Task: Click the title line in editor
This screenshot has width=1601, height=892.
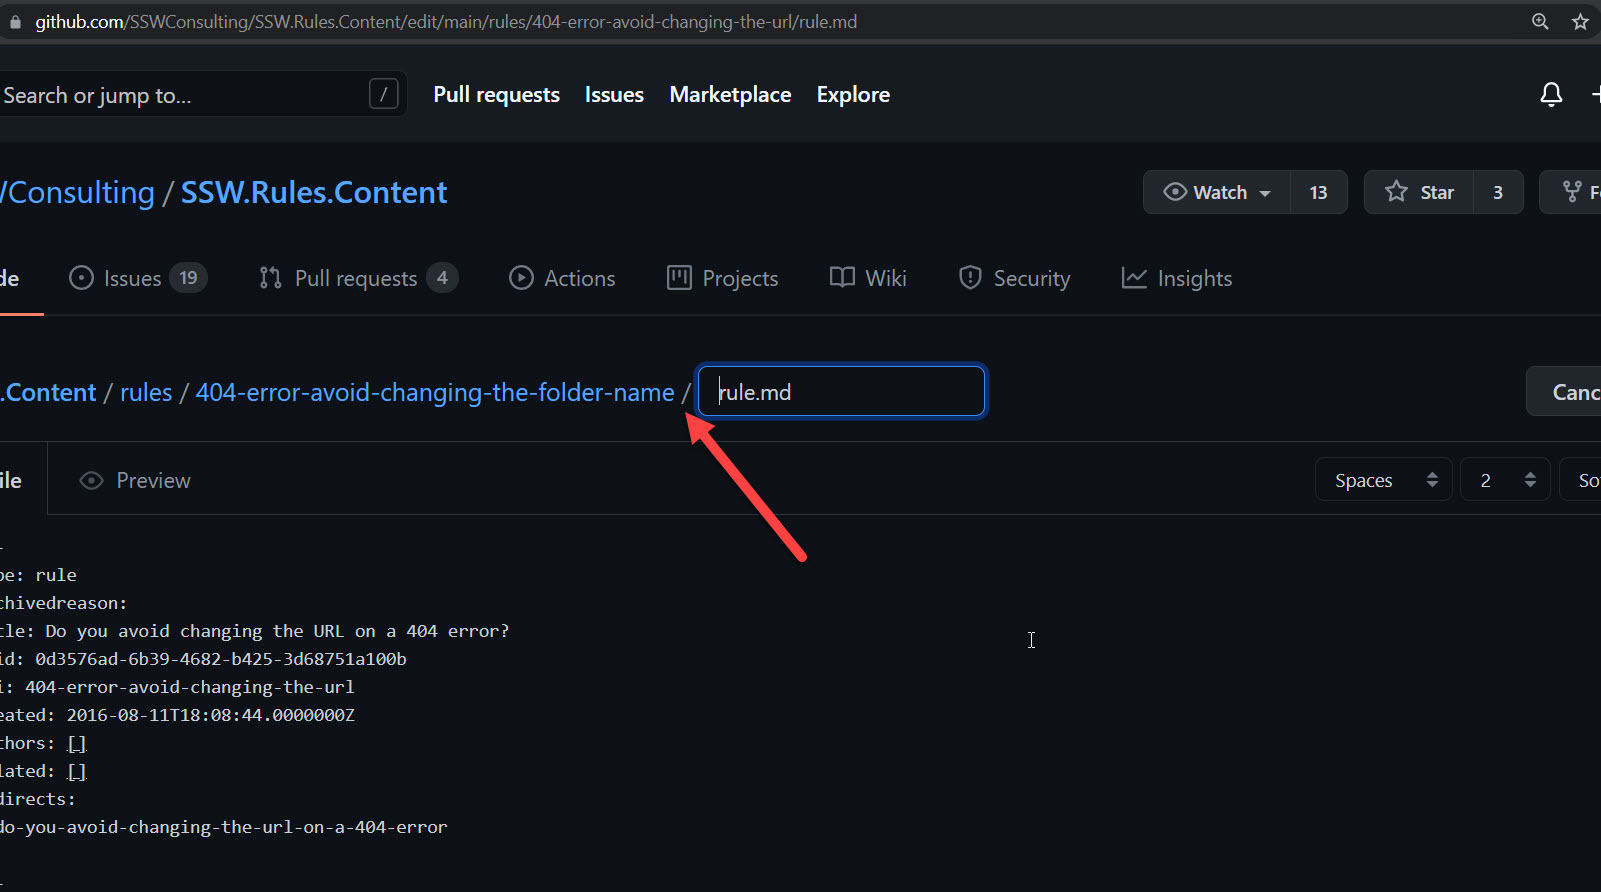Action: click(x=255, y=631)
